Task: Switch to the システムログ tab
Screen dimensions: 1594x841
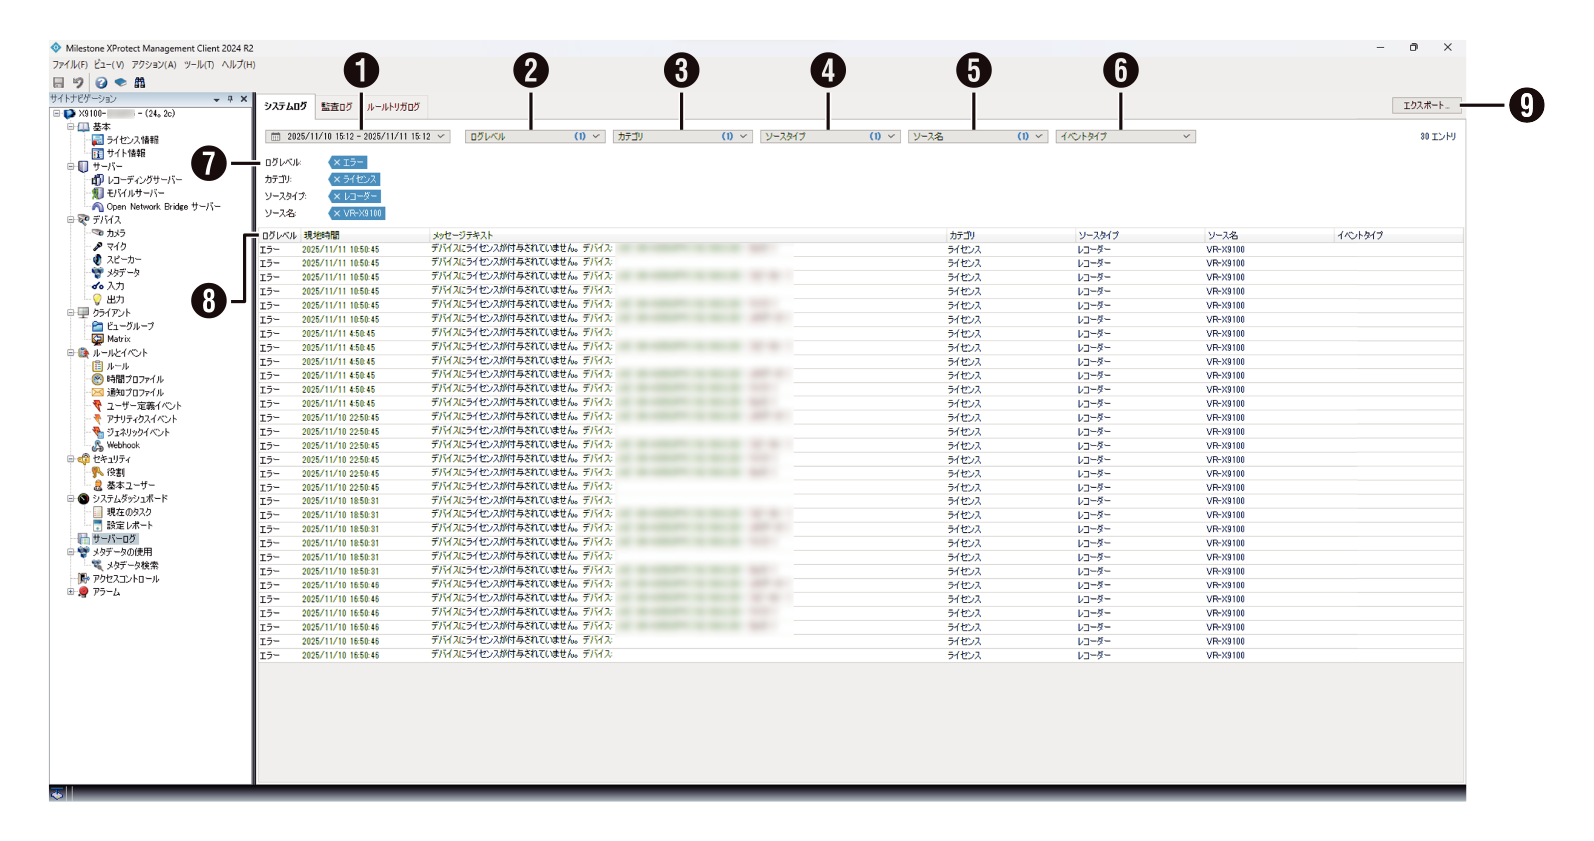Action: point(286,106)
